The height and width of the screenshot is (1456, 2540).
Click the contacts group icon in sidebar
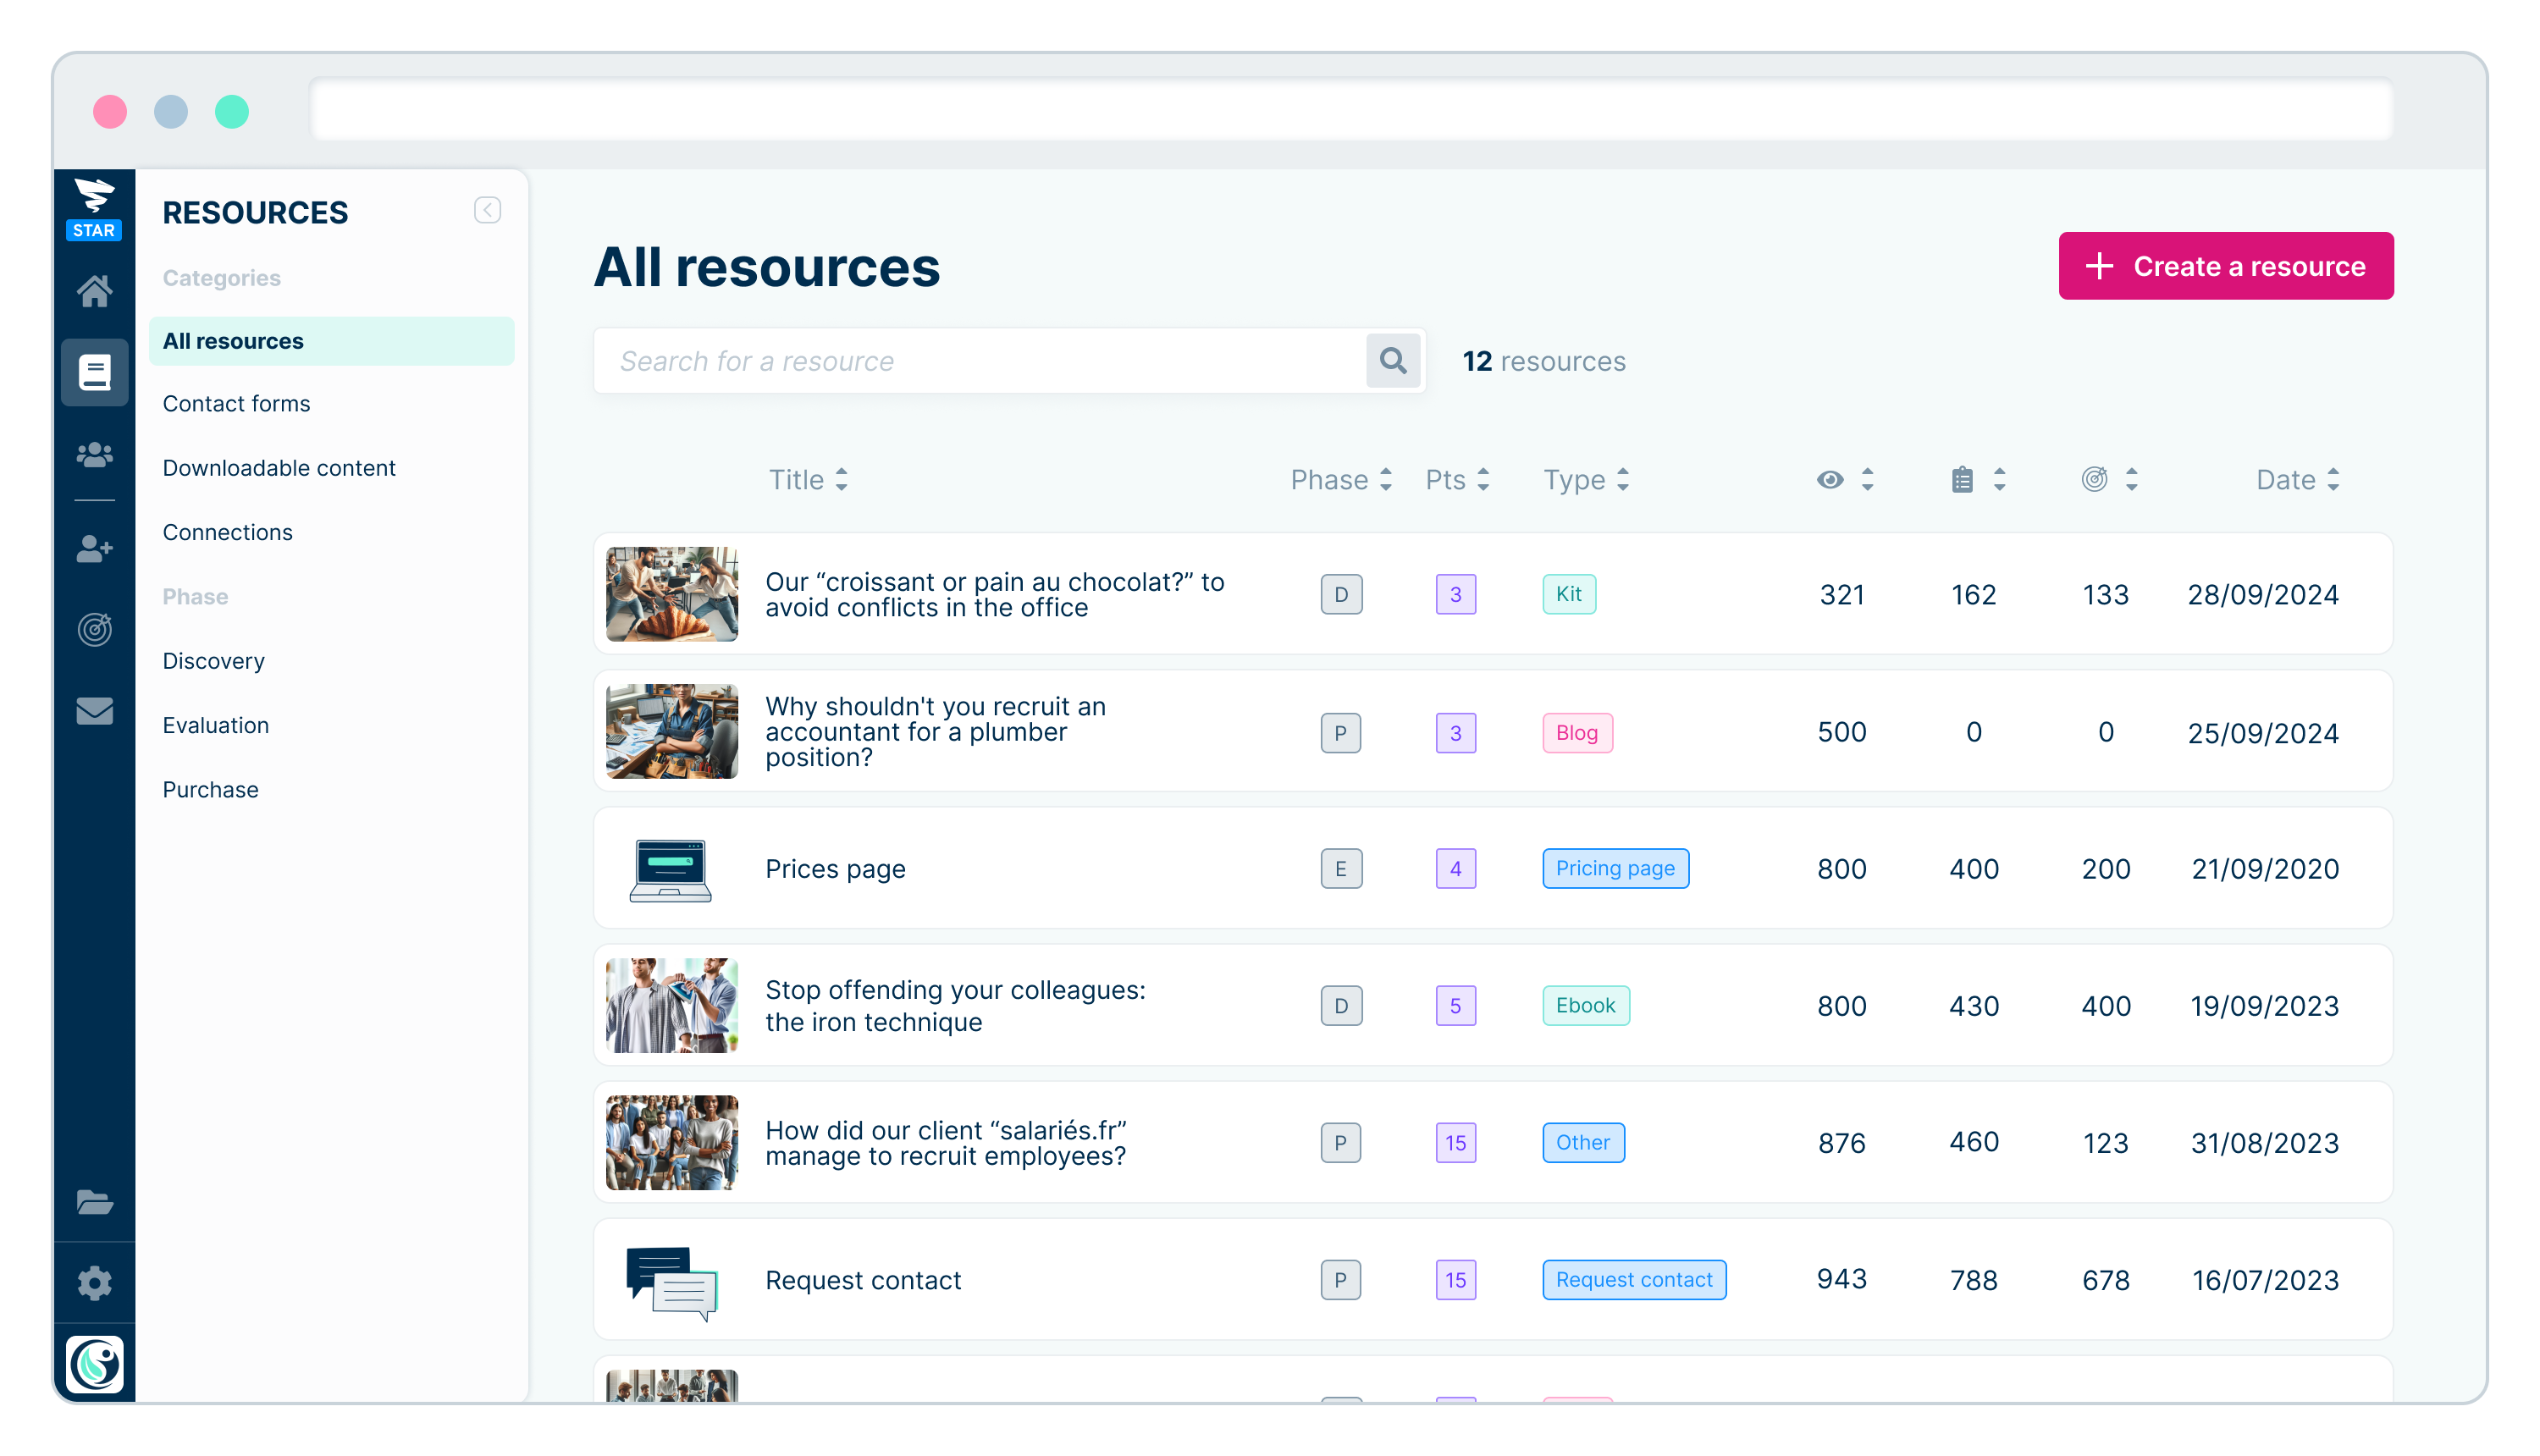click(x=94, y=455)
